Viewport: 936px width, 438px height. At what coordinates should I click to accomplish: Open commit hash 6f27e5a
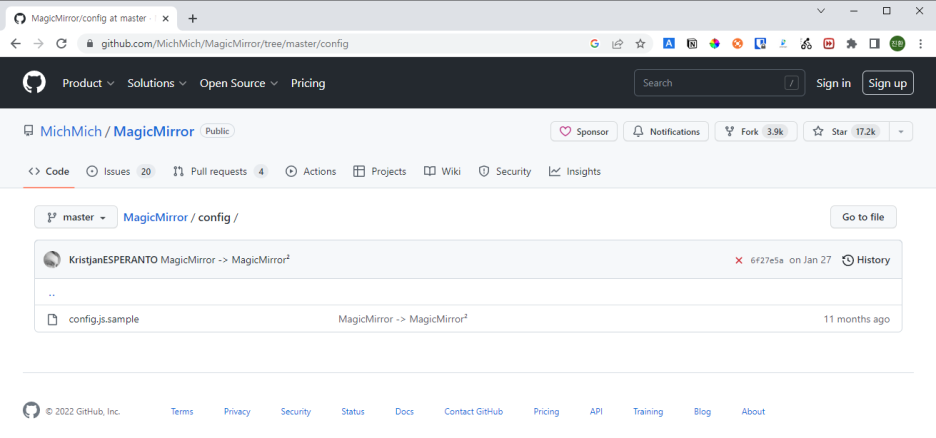point(767,260)
